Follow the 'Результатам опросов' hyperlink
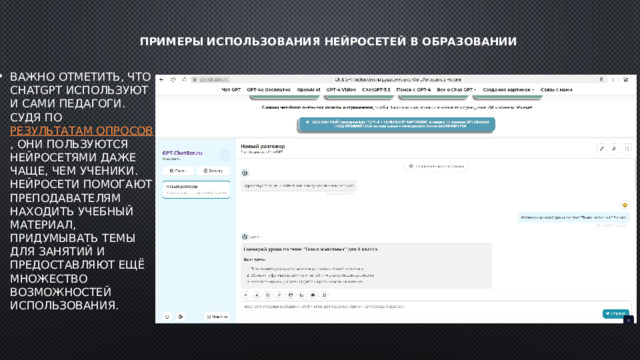This screenshot has height=360, width=640. tap(81, 131)
